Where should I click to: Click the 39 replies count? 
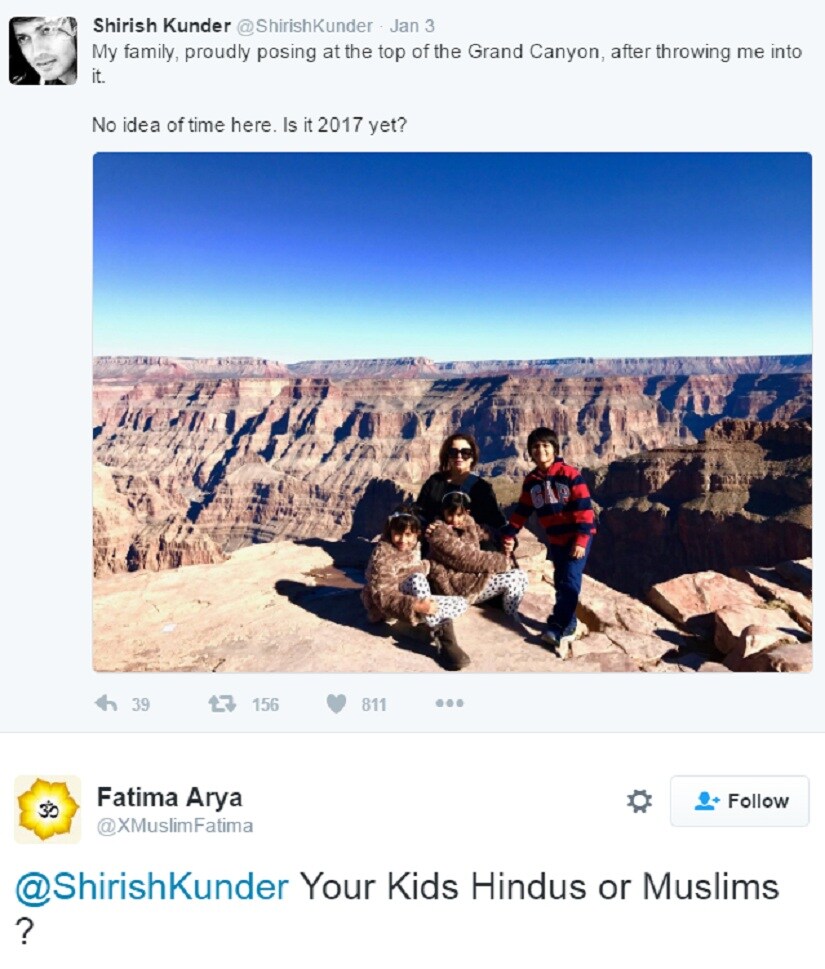(x=140, y=705)
